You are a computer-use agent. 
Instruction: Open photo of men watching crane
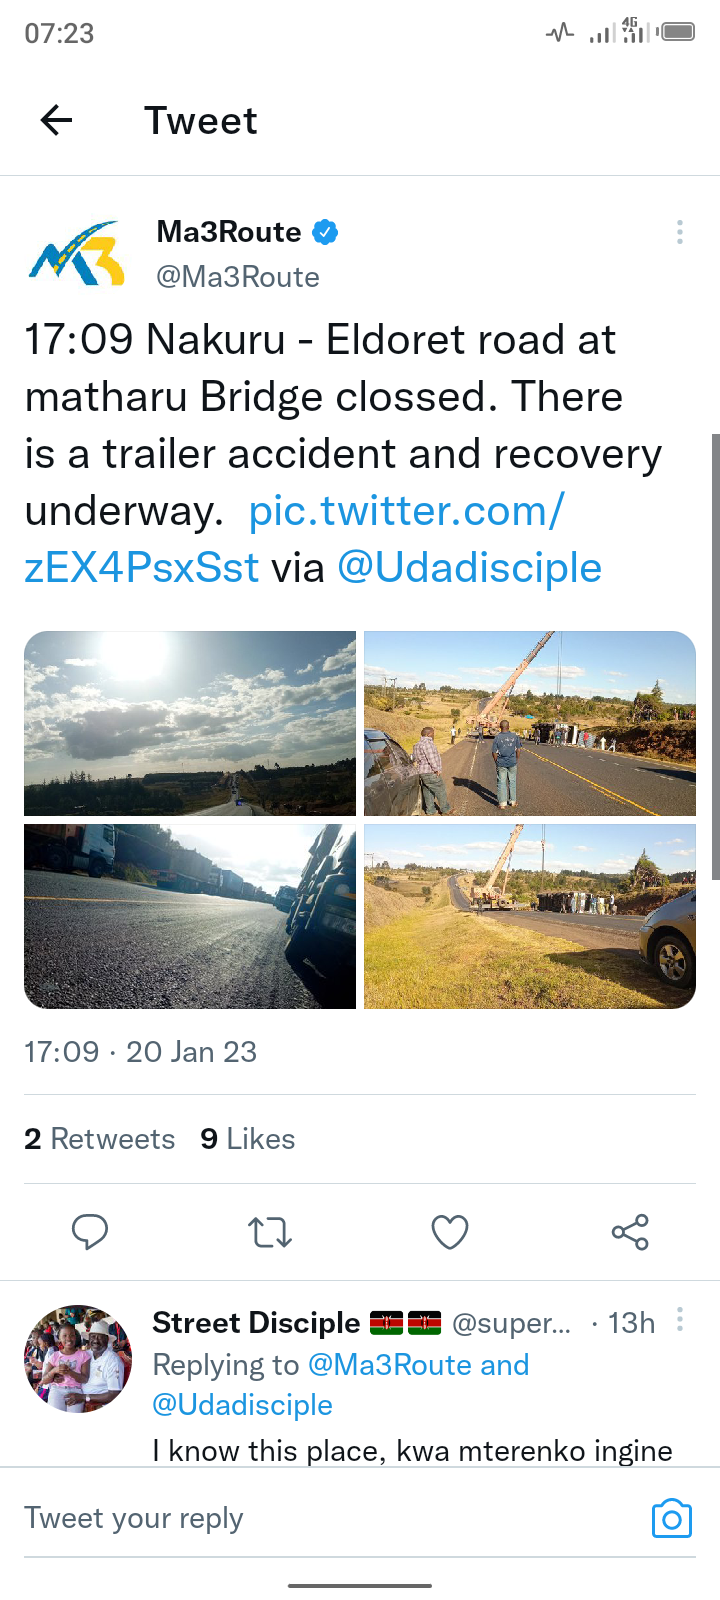pyautogui.click(x=530, y=723)
